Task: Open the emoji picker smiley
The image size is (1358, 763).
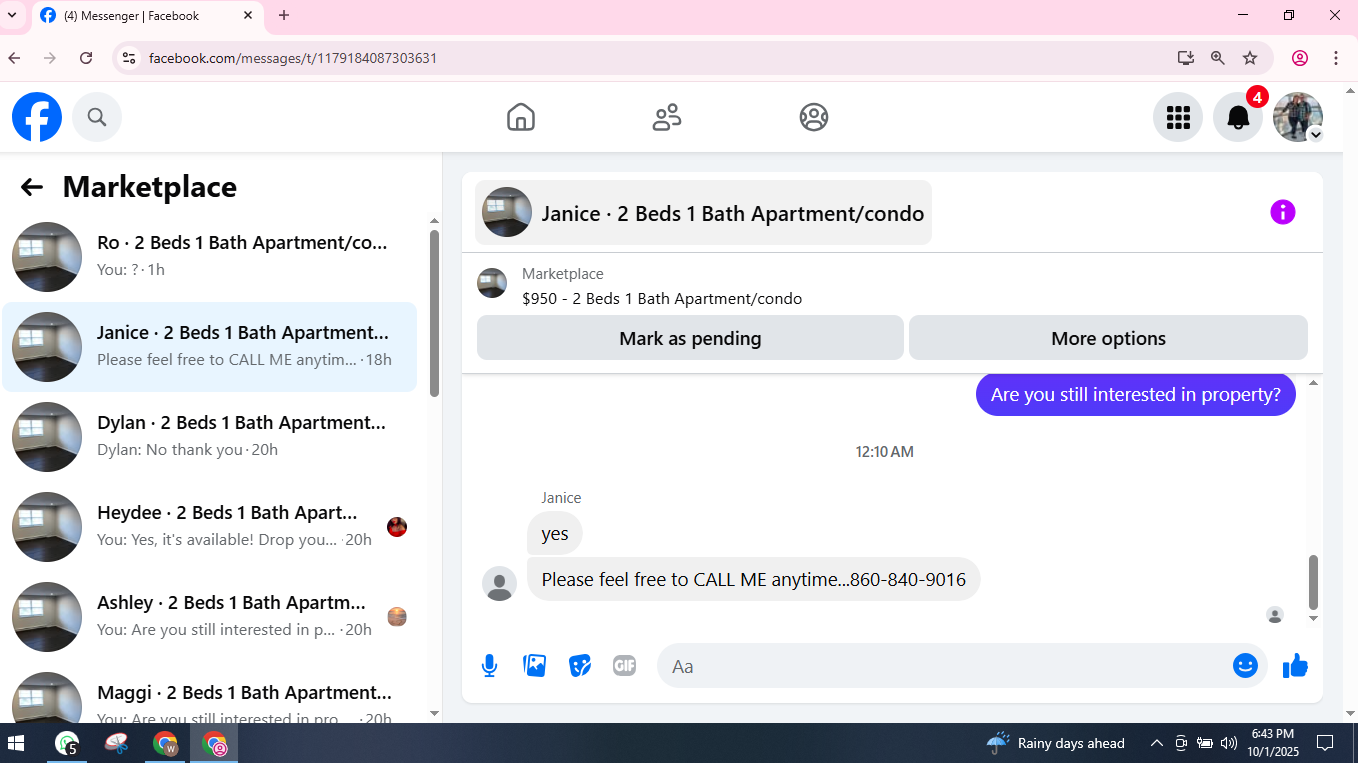Action: coord(1245,666)
